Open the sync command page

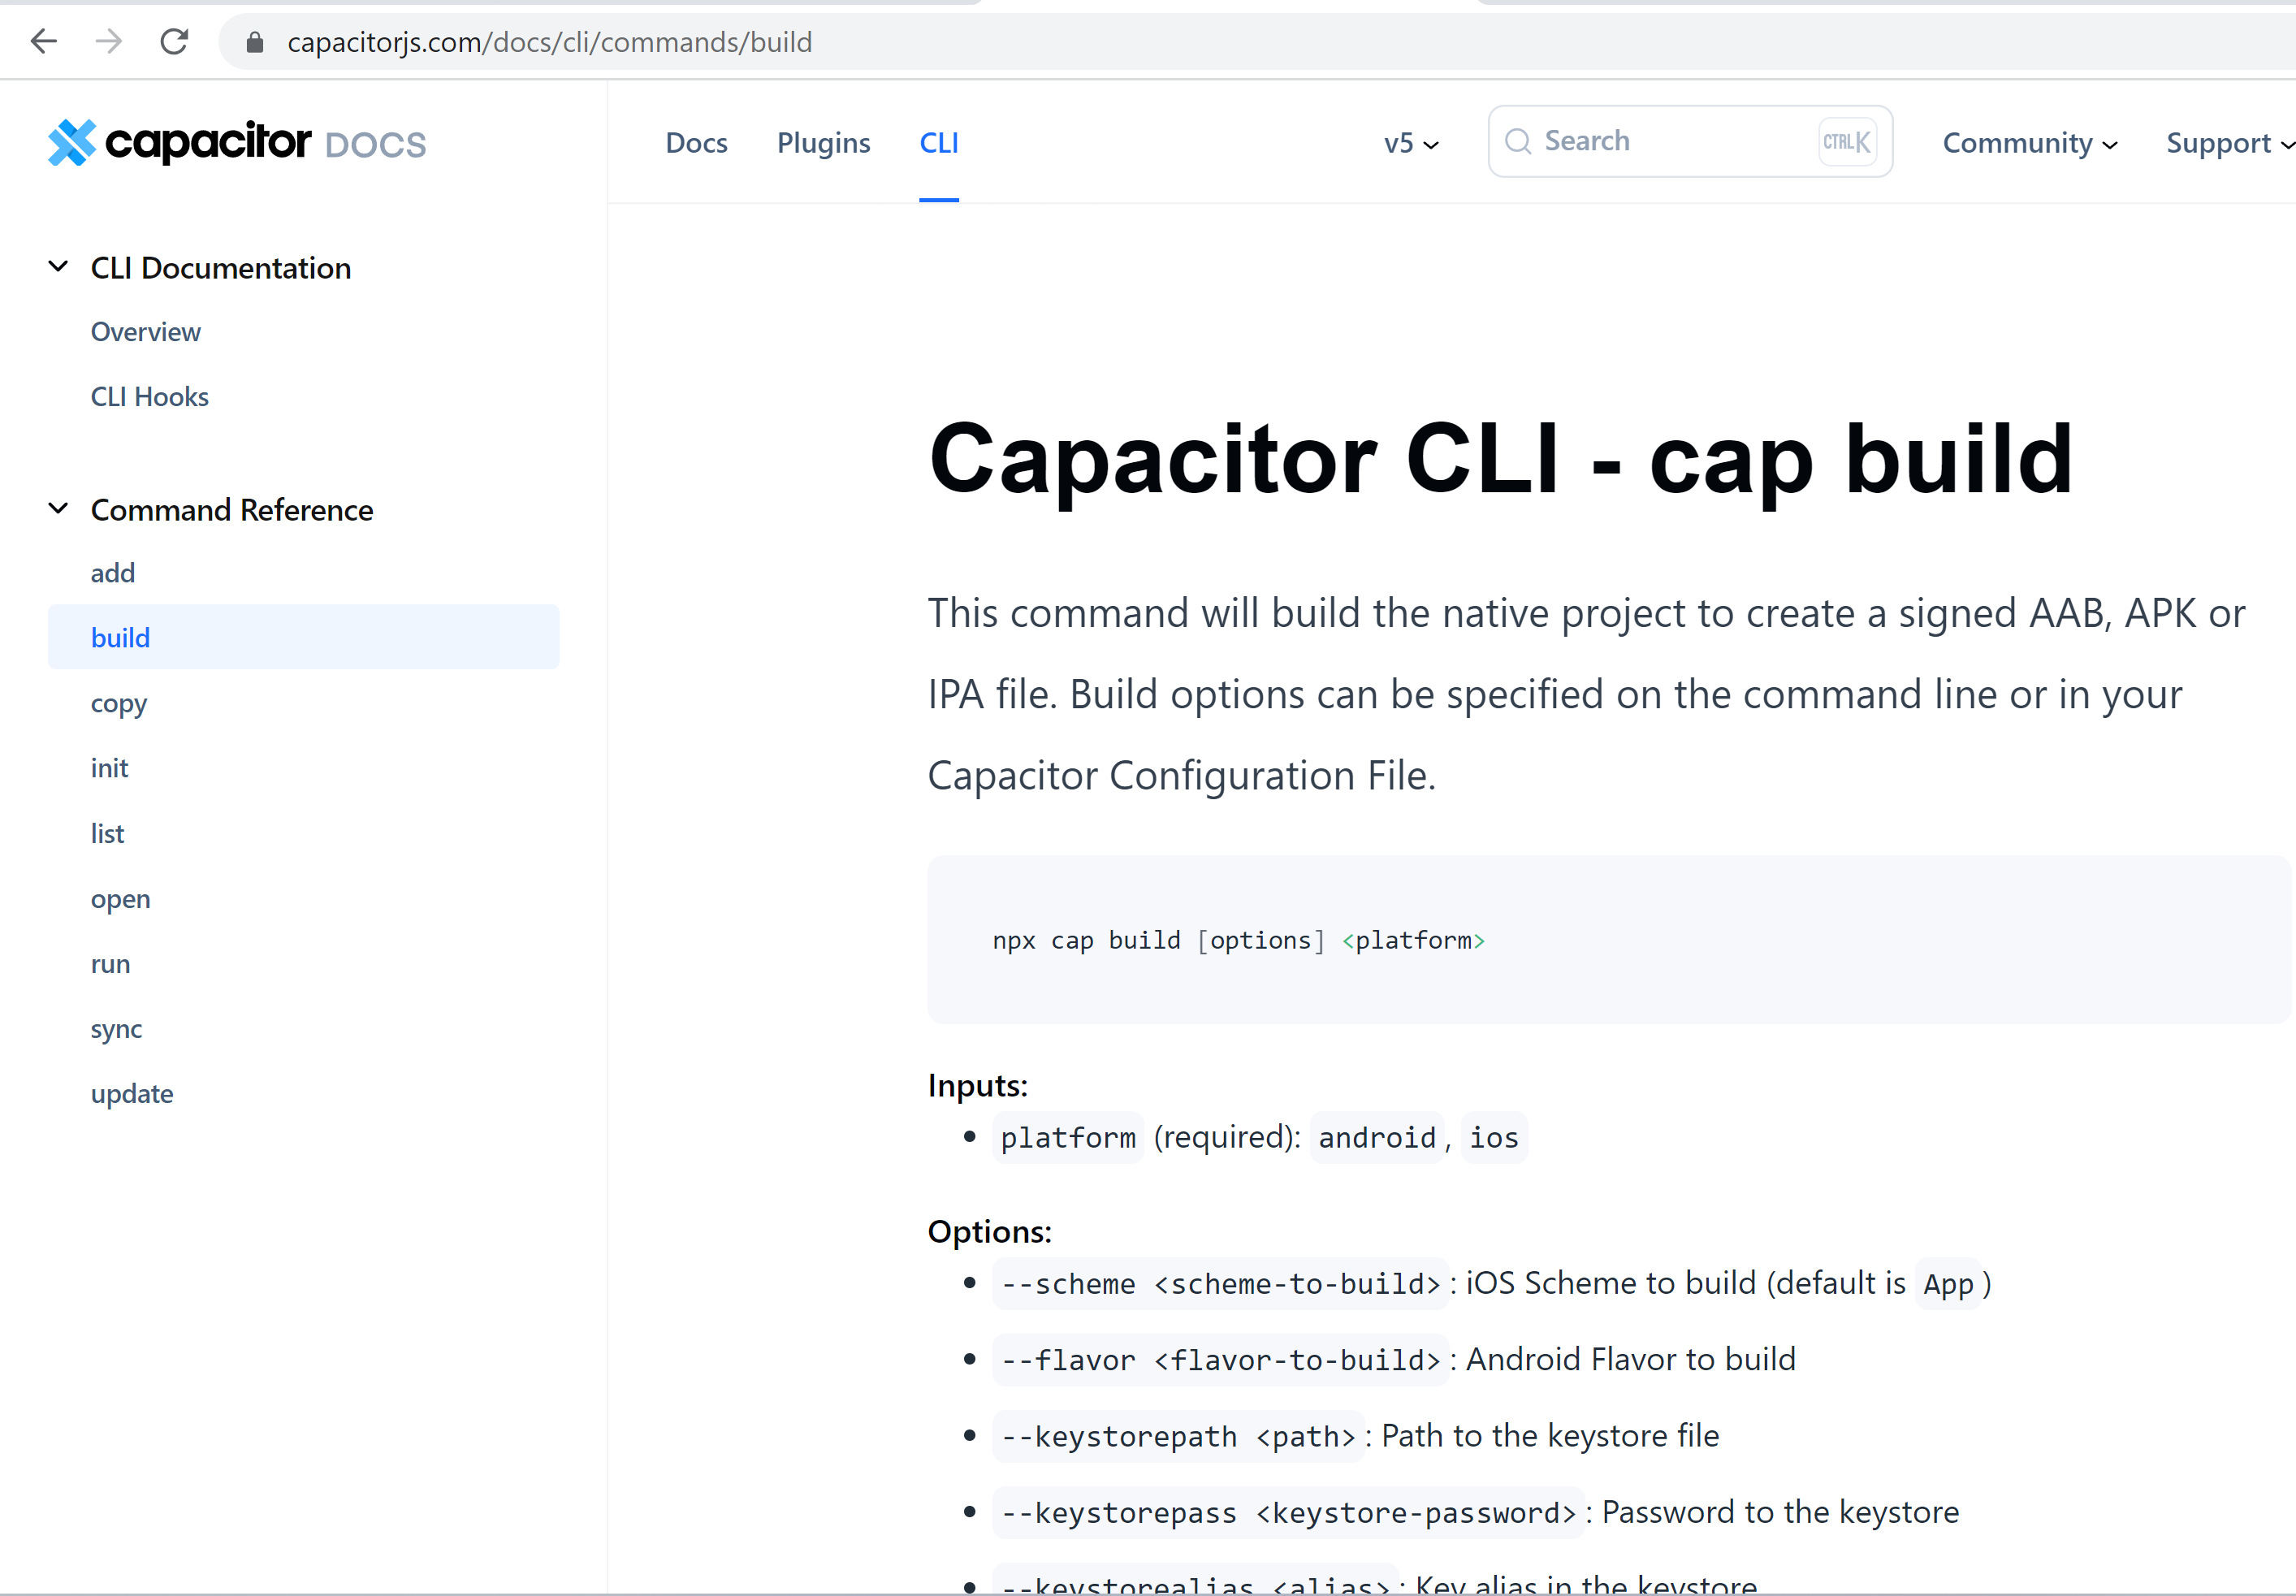pyautogui.click(x=116, y=1028)
